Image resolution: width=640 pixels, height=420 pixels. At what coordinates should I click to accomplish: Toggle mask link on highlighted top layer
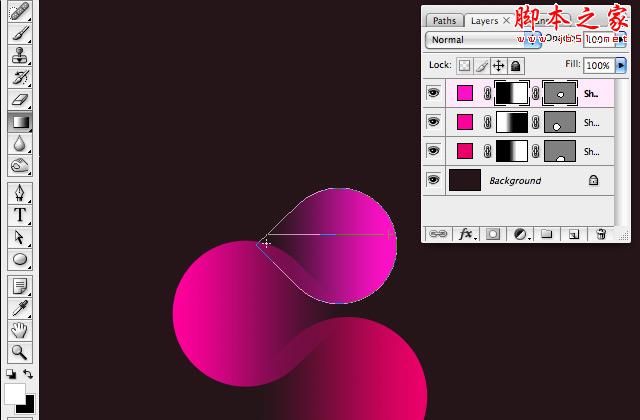(487, 93)
